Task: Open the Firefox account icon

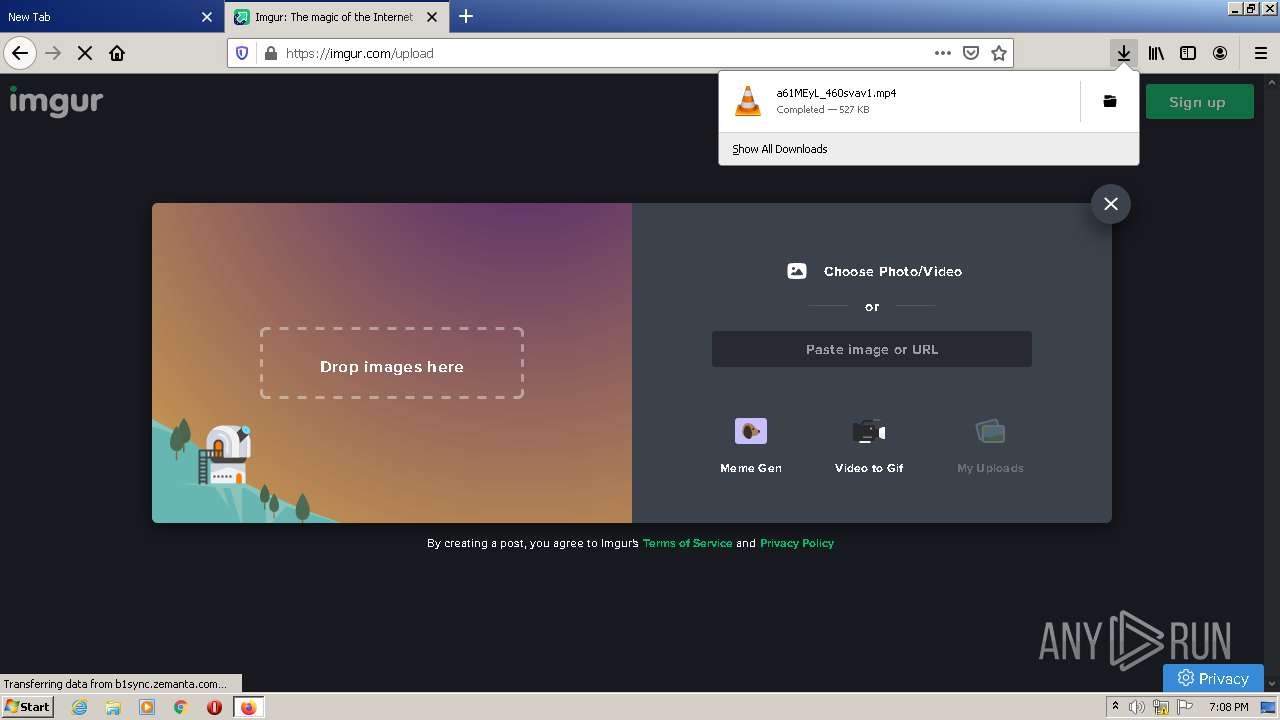Action: click(x=1220, y=53)
